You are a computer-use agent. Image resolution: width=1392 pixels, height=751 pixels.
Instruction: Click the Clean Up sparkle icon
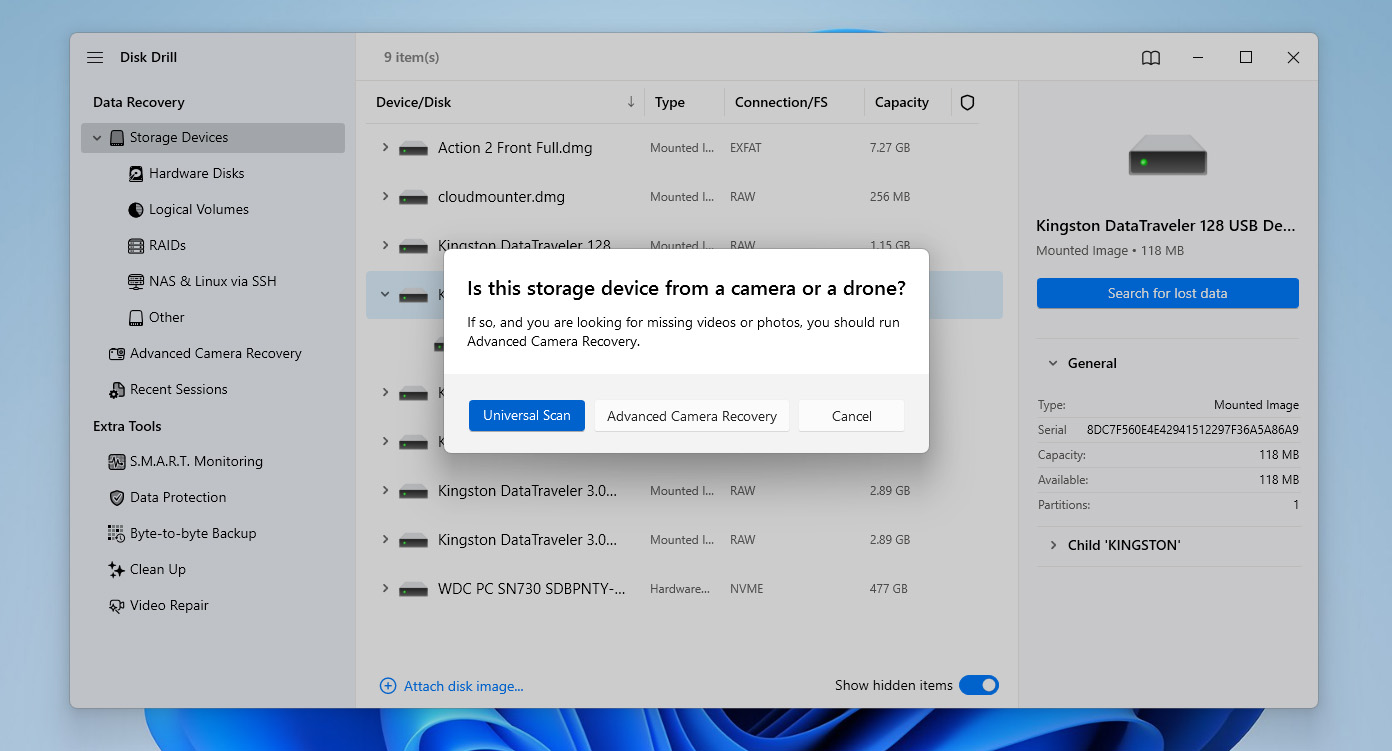(x=116, y=570)
